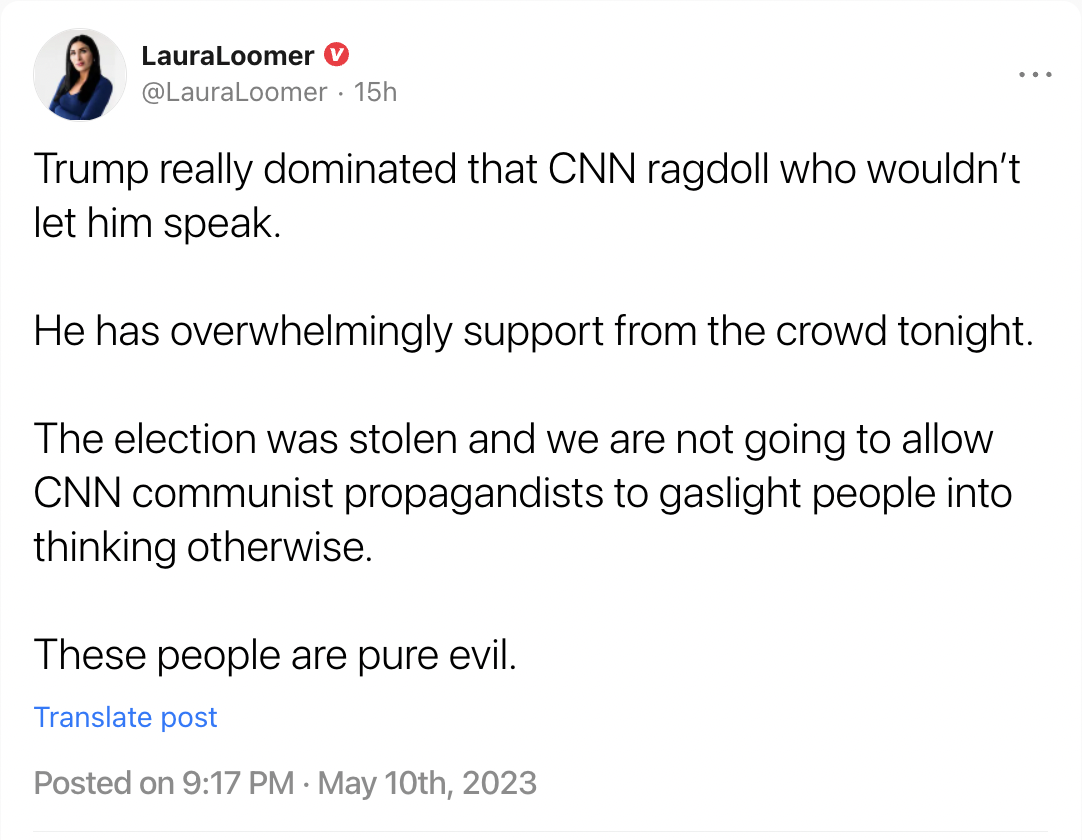The height and width of the screenshot is (840, 1082).
Task: Click the verification symbol beside the username
Action: (338, 55)
